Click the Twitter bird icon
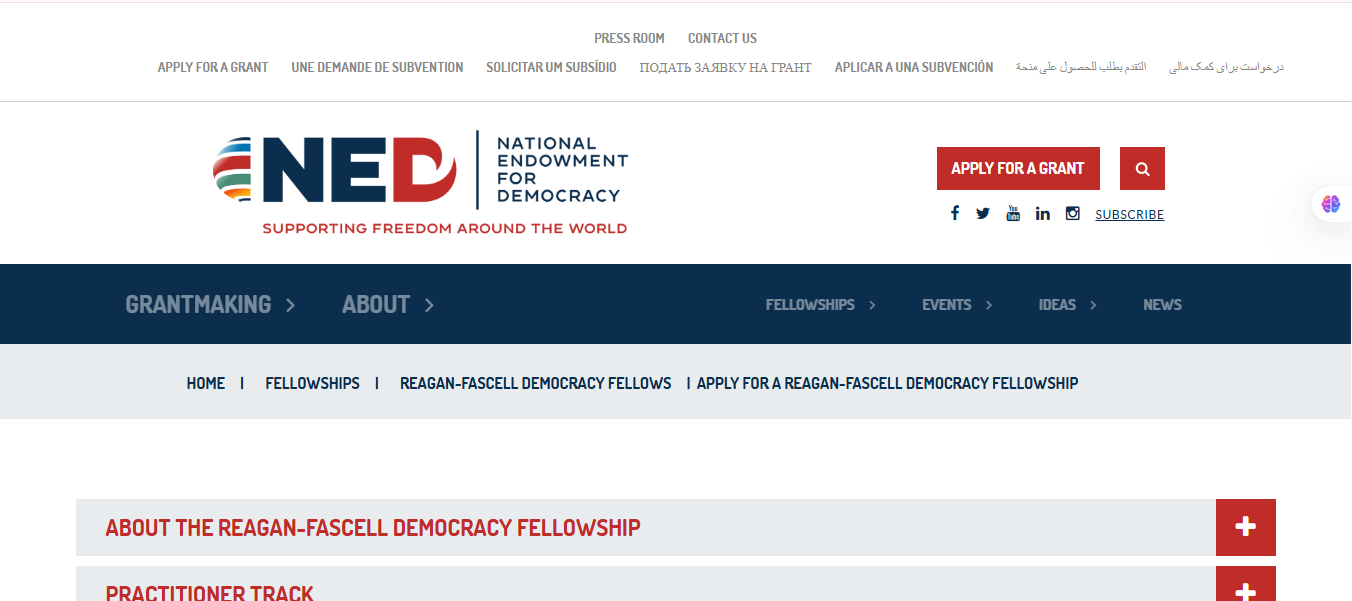 click(x=983, y=212)
